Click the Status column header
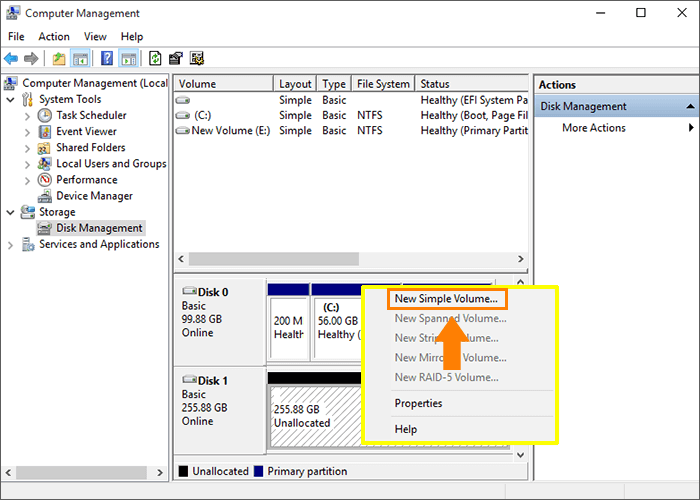700x500 pixels. click(x=471, y=84)
